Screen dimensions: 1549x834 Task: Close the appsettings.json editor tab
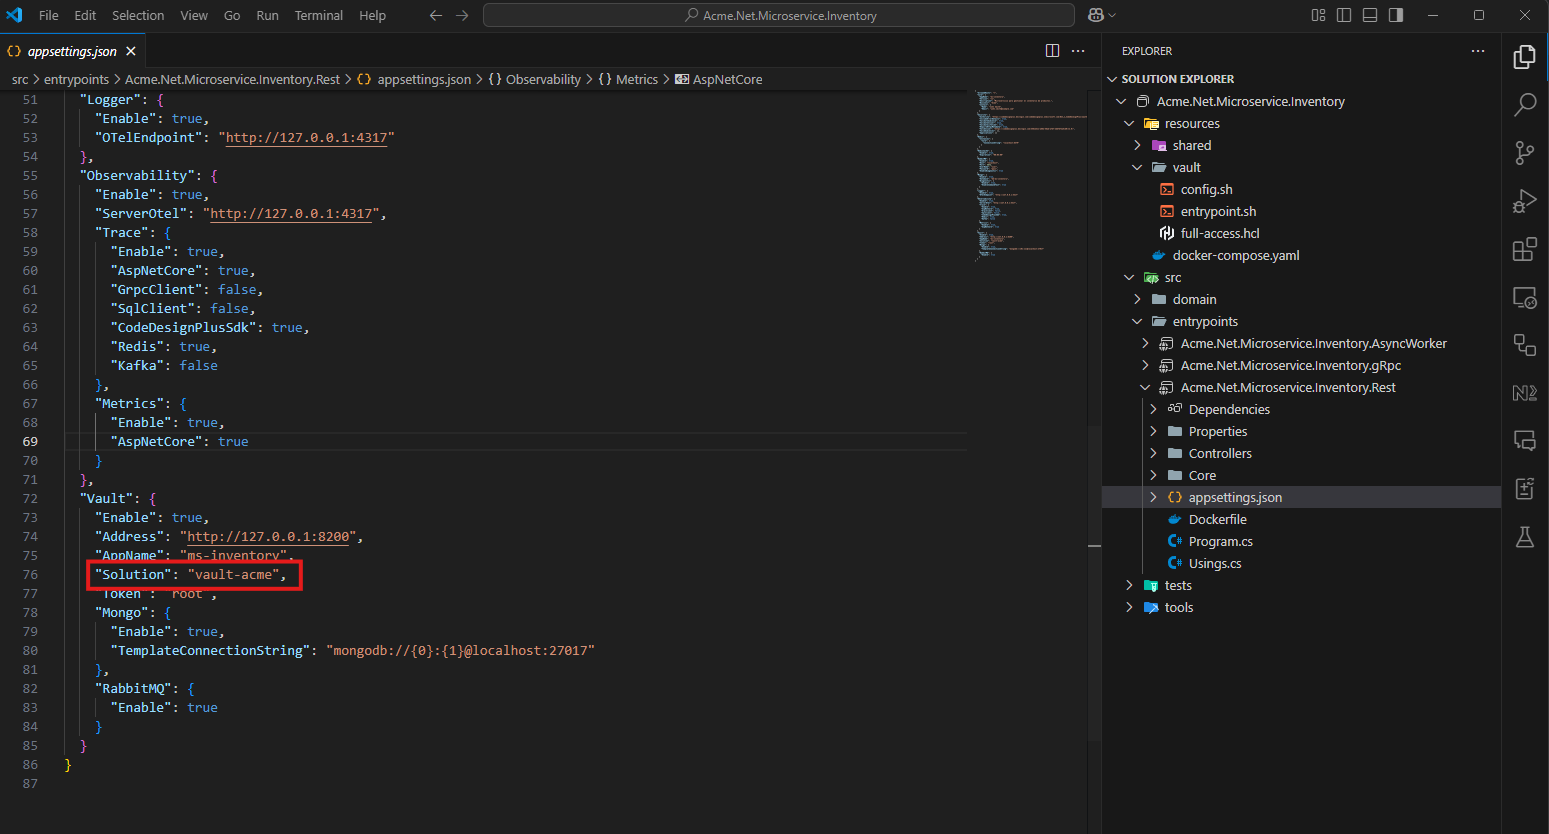[131, 51]
